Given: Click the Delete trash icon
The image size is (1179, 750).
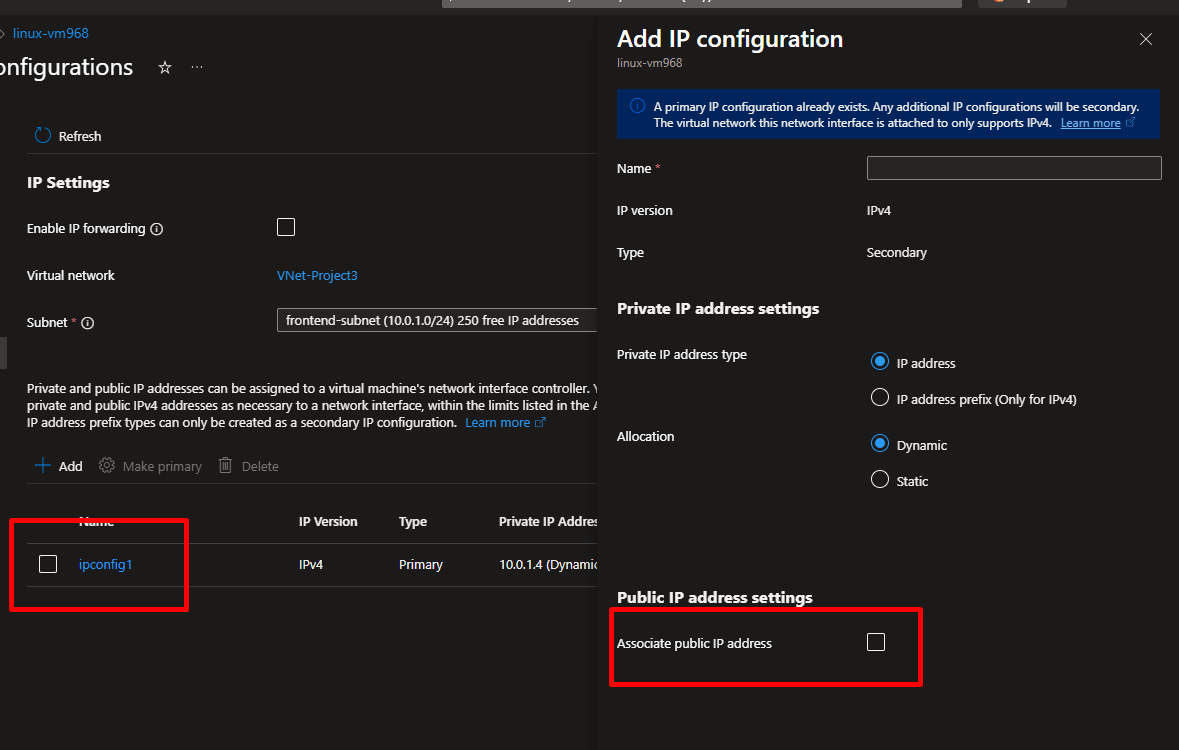Looking at the screenshot, I should pyautogui.click(x=226, y=466).
